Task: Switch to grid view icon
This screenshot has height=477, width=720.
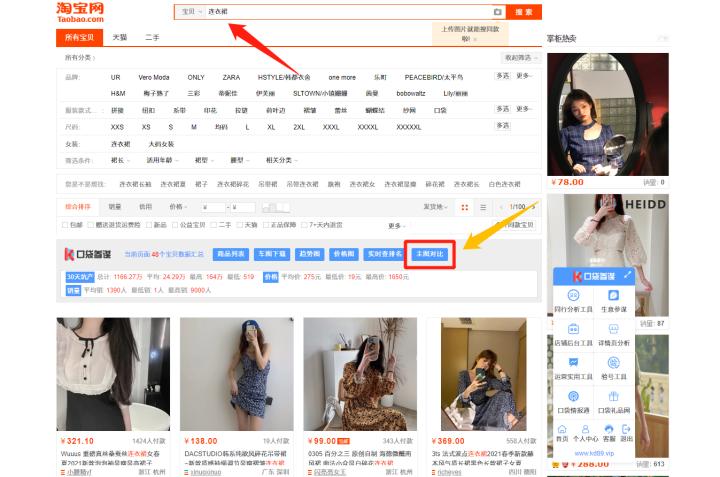Action: pyautogui.click(x=465, y=208)
